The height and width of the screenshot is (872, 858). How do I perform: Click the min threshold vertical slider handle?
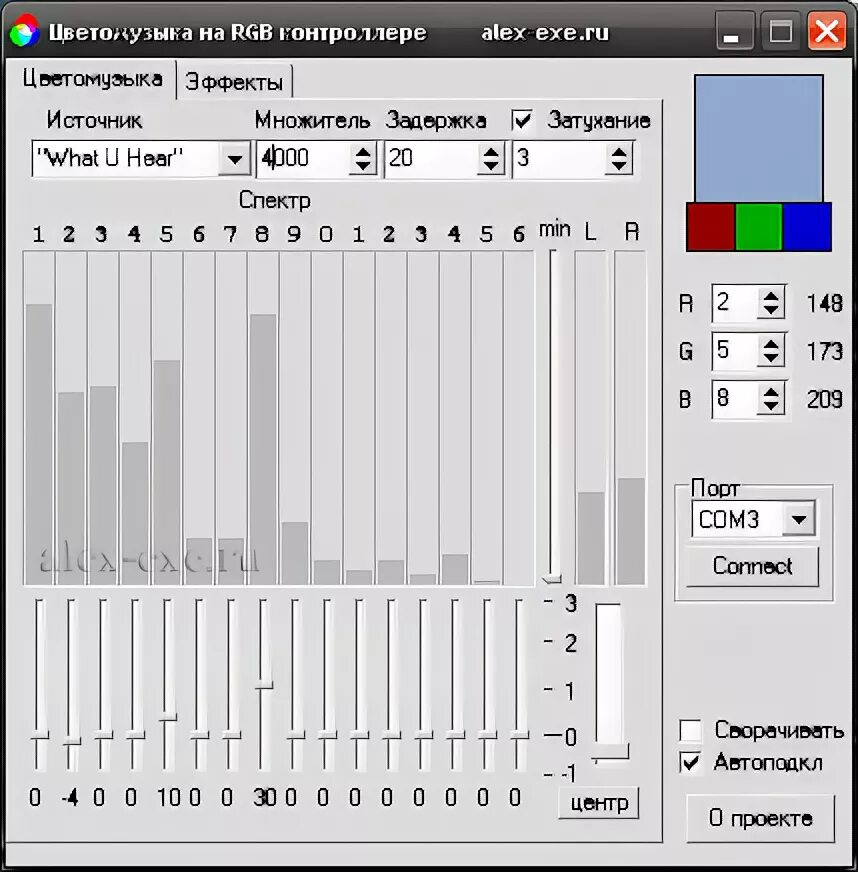tap(552, 579)
